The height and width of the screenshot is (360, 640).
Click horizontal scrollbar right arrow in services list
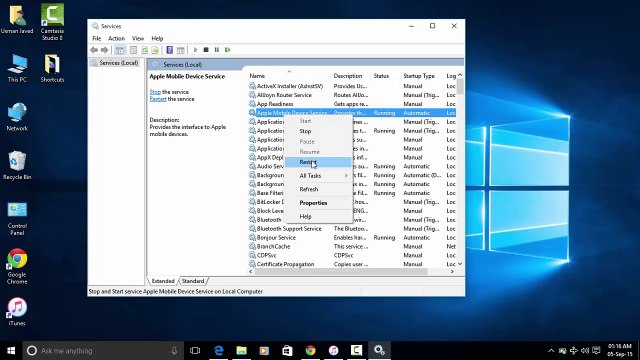(452, 272)
